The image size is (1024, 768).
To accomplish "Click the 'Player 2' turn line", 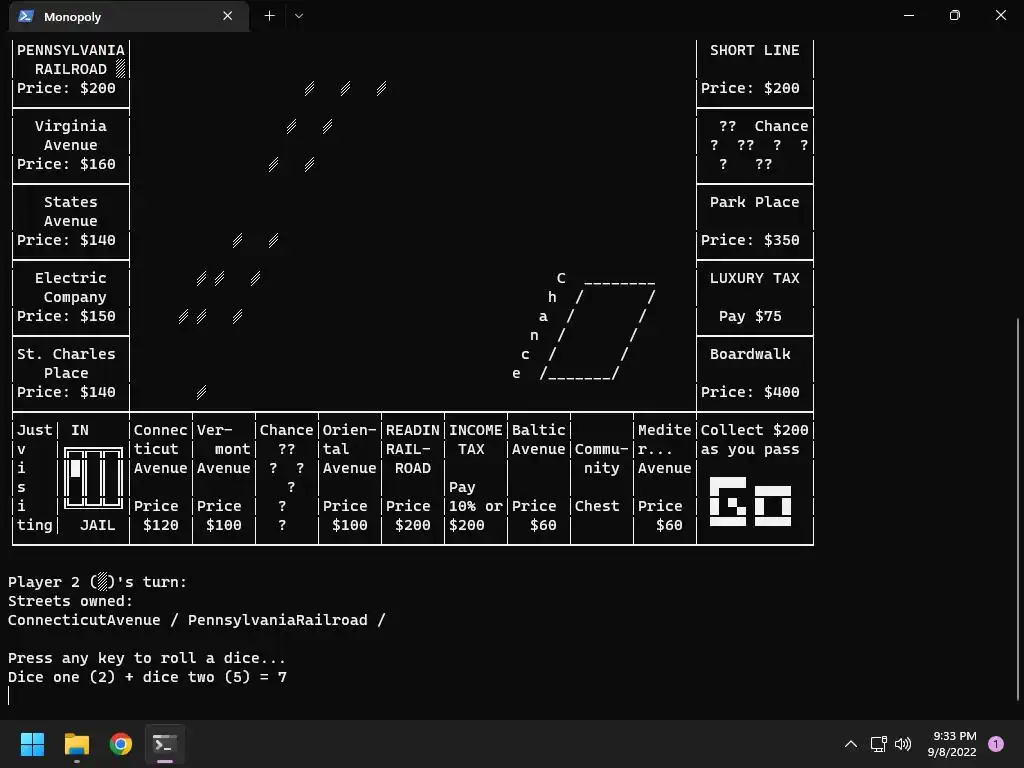I will point(97,582).
